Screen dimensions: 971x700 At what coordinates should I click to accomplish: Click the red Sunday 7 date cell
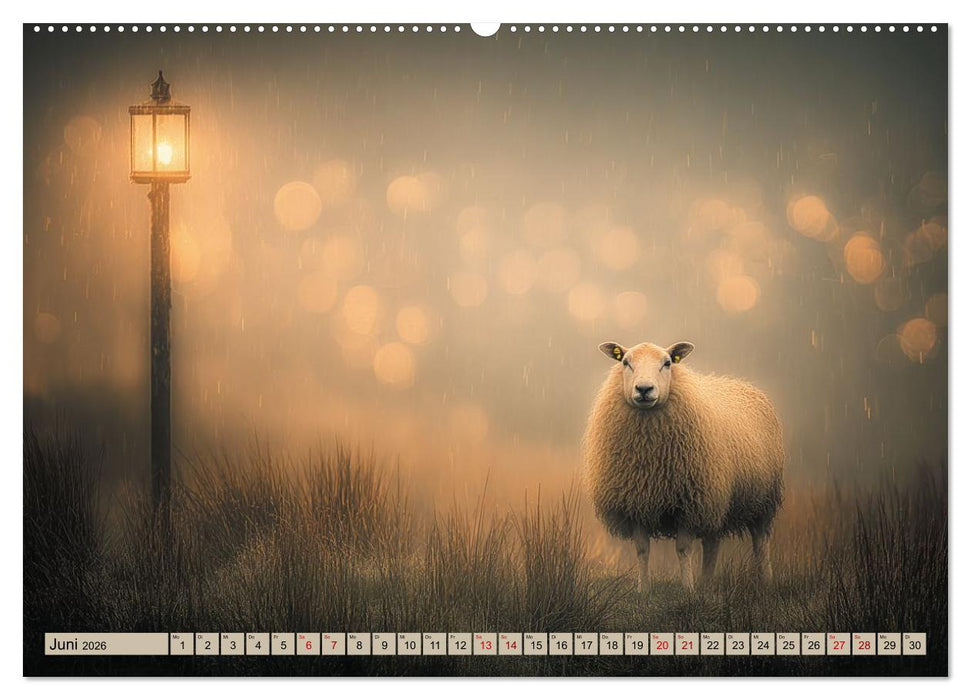pos(333,644)
